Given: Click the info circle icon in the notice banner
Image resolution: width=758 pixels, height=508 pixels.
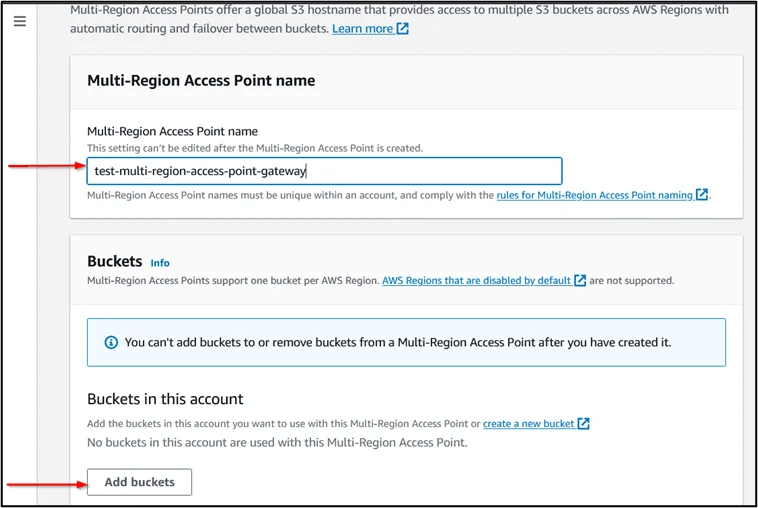Looking at the screenshot, I should pos(111,342).
